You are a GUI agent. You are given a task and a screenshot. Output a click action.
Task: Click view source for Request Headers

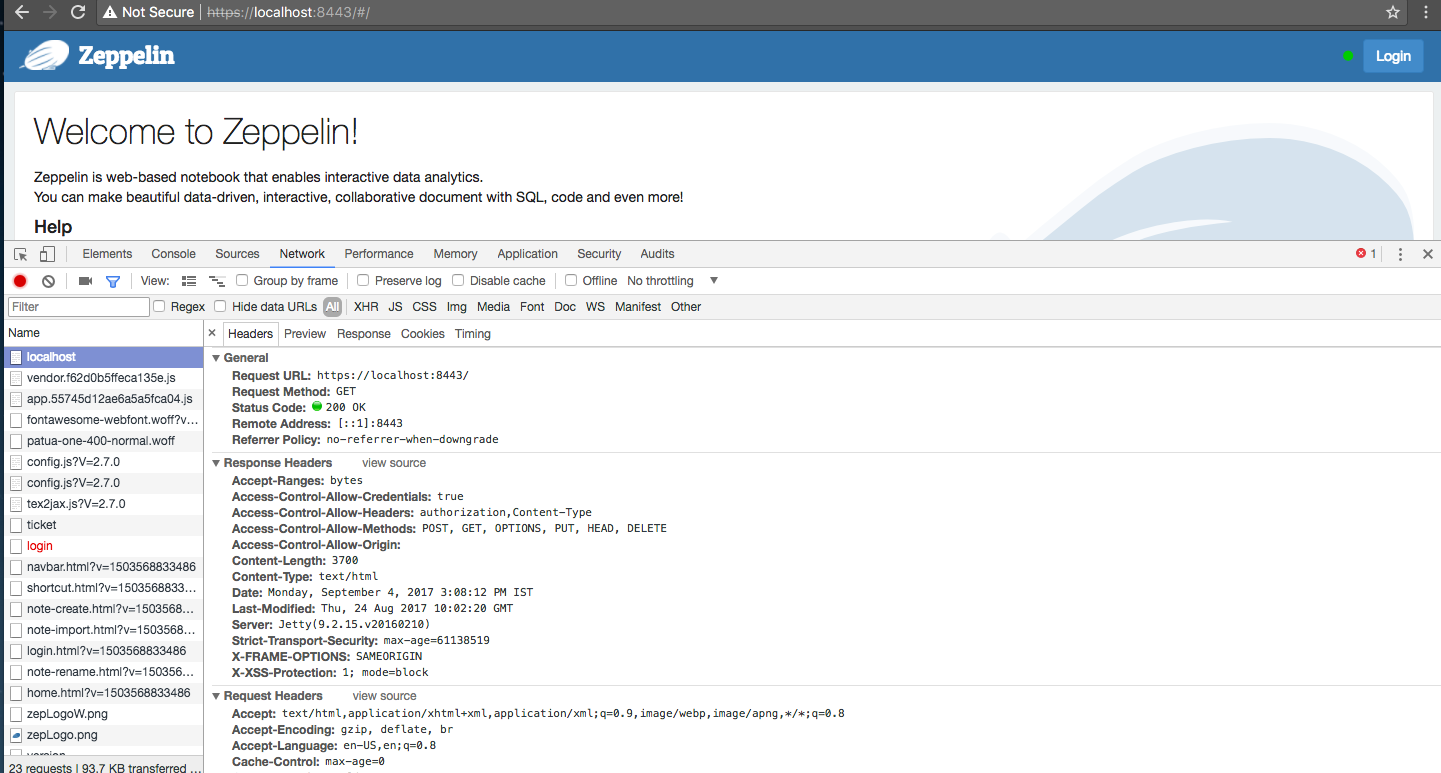point(384,696)
